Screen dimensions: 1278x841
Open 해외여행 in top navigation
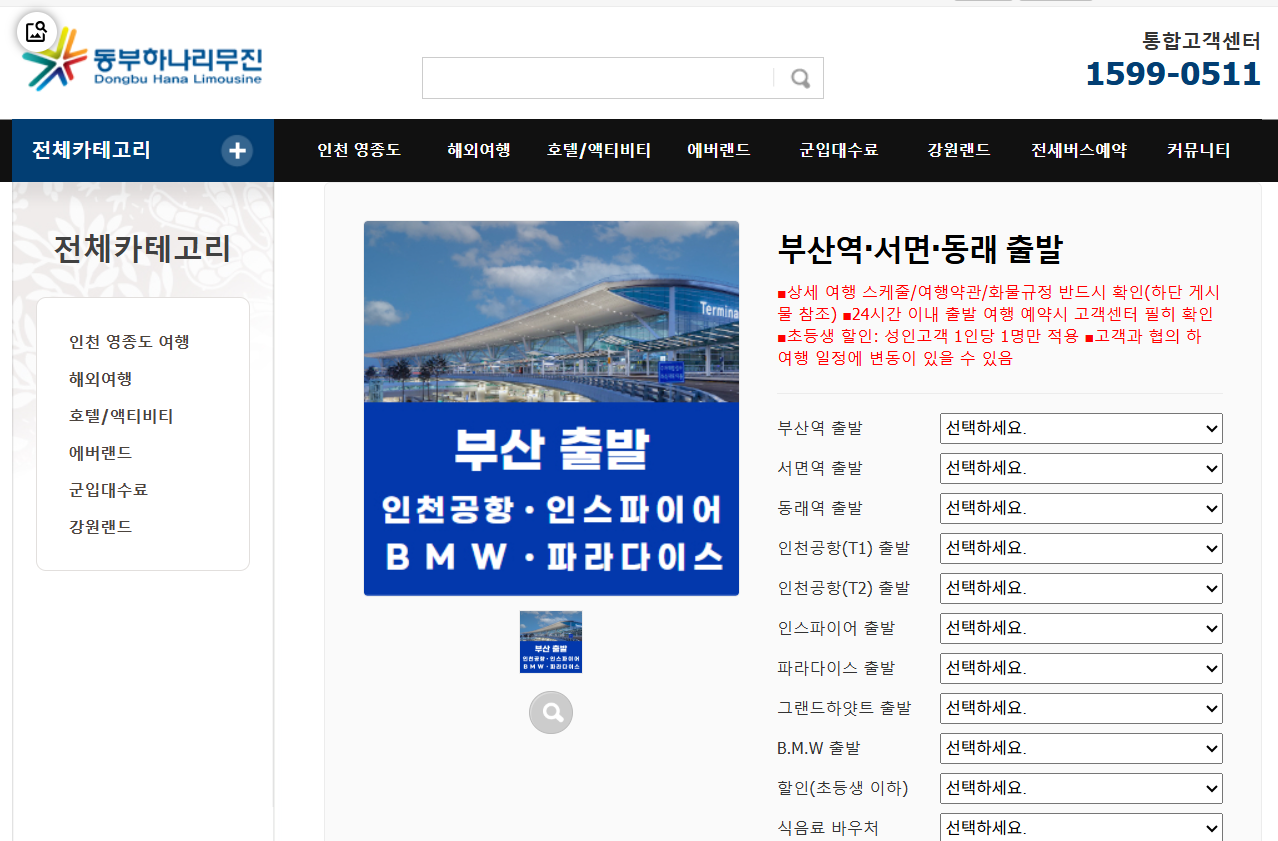pyautogui.click(x=479, y=150)
